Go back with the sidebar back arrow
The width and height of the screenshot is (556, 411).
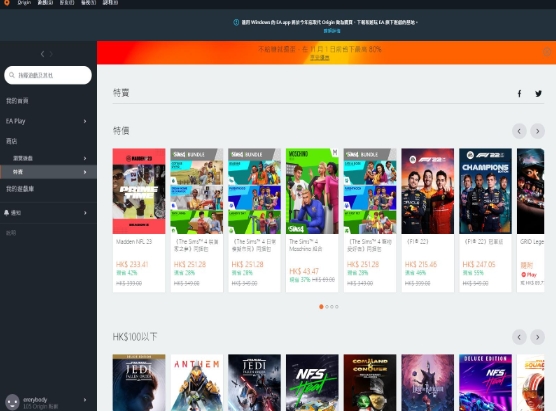[43, 54]
